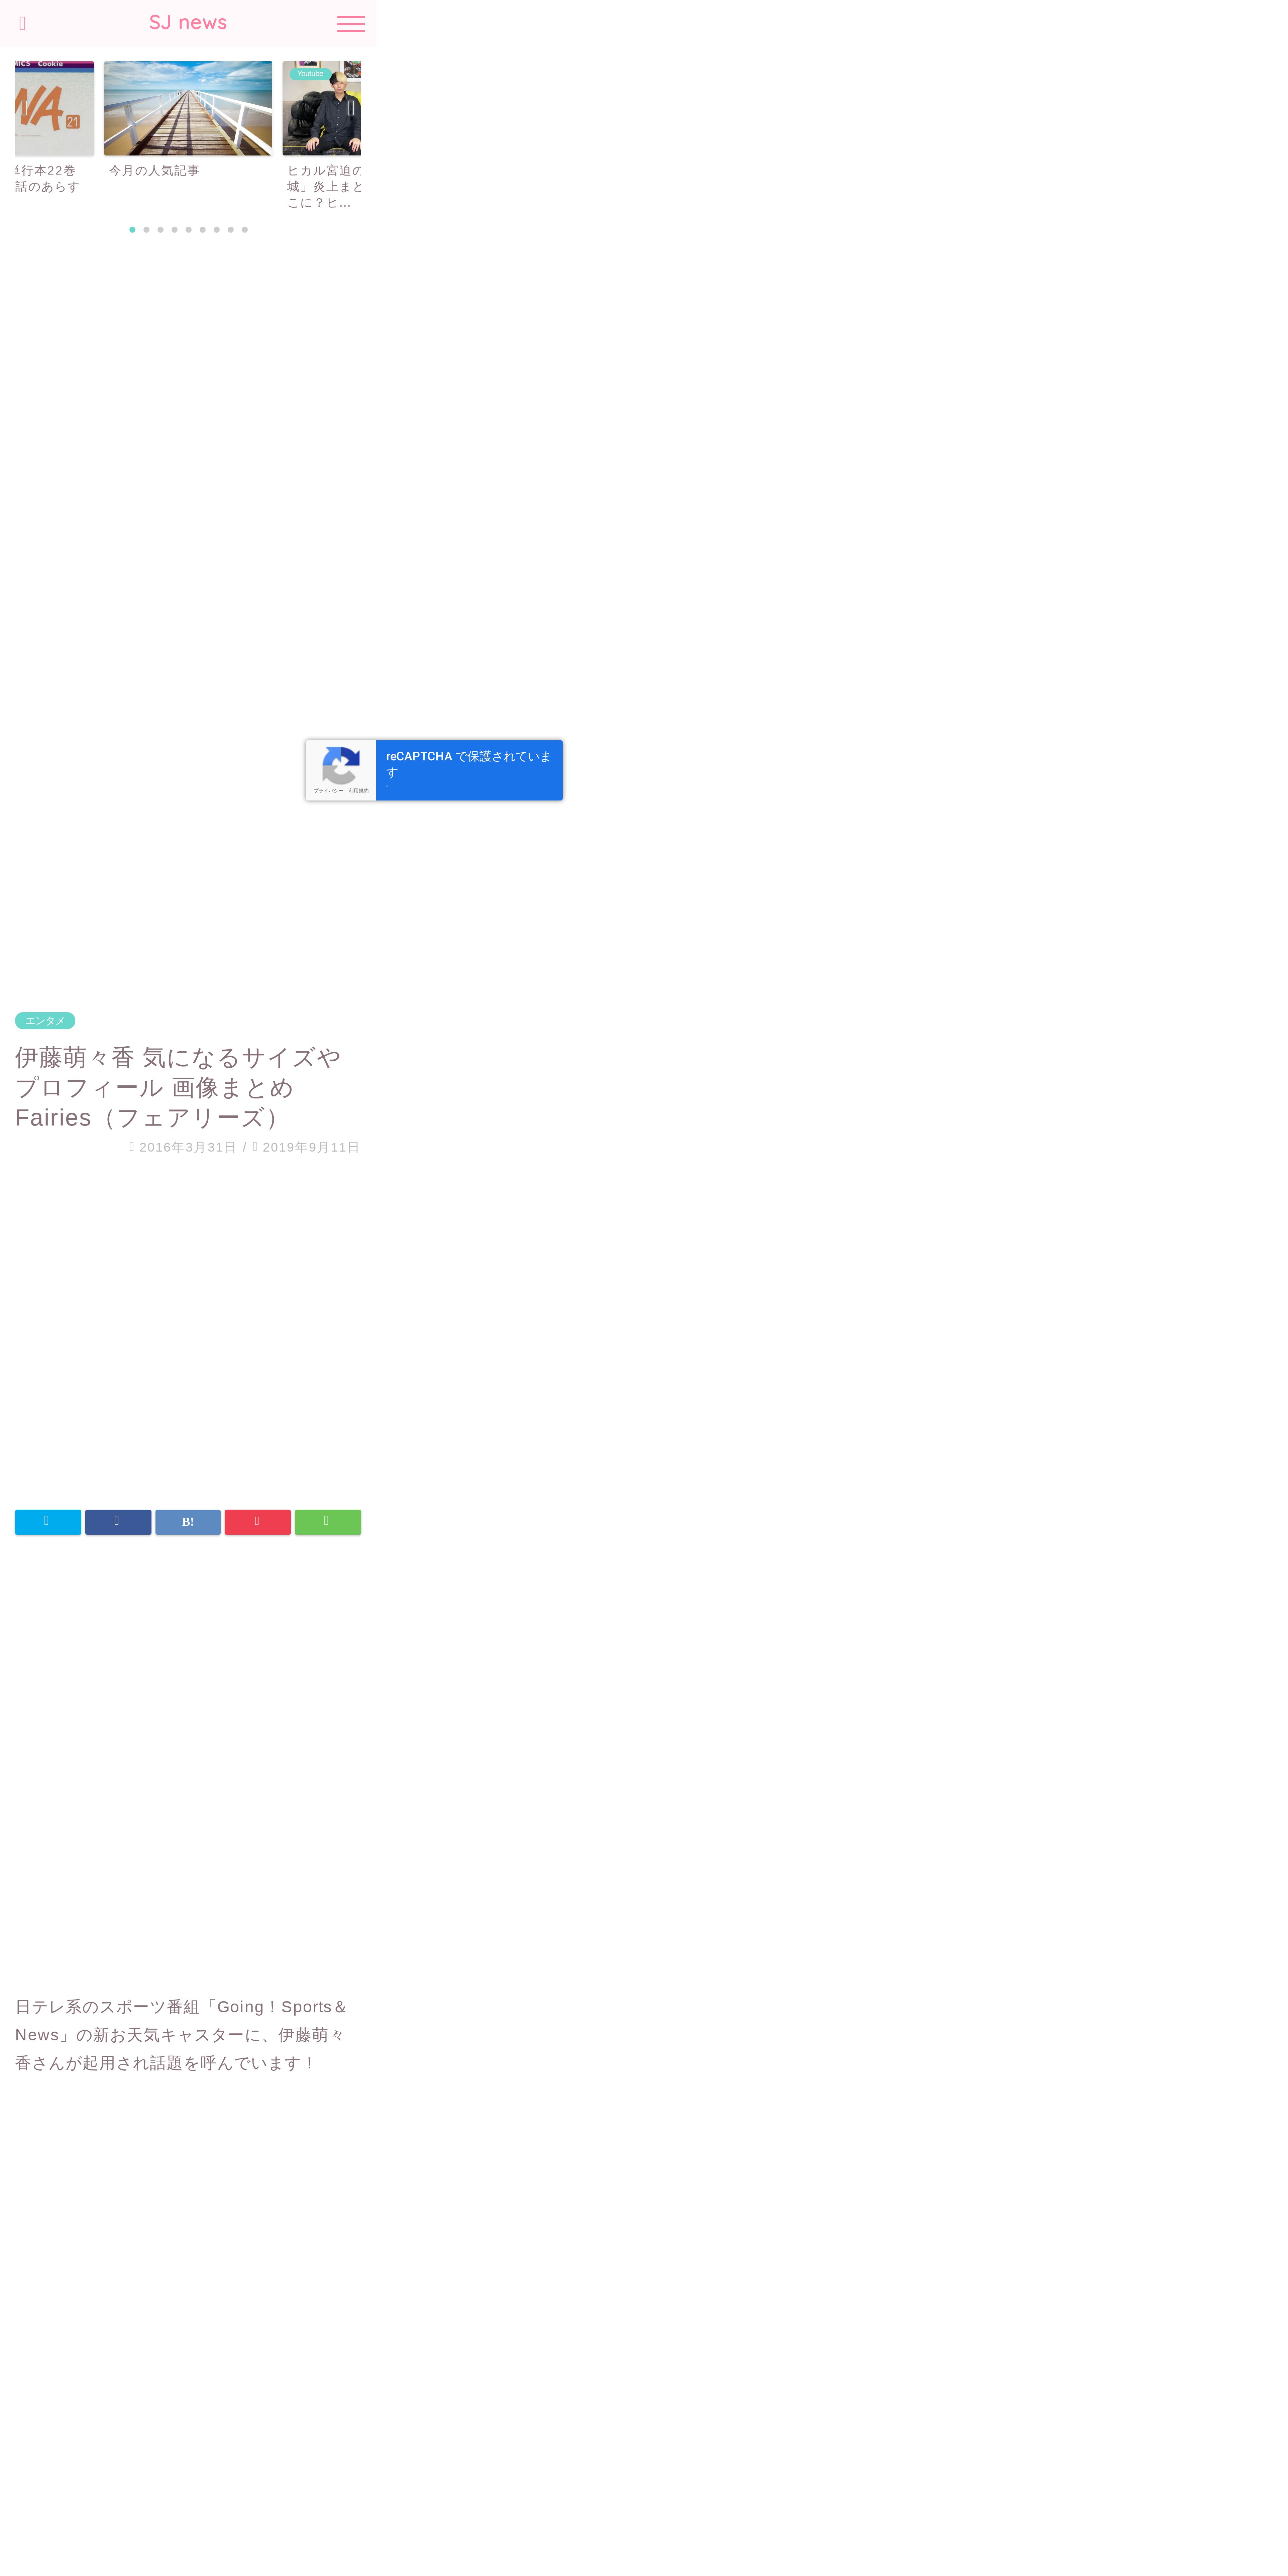Select the ninth carousel pagination dot
The height and width of the screenshot is (2576, 1288).
(244, 230)
